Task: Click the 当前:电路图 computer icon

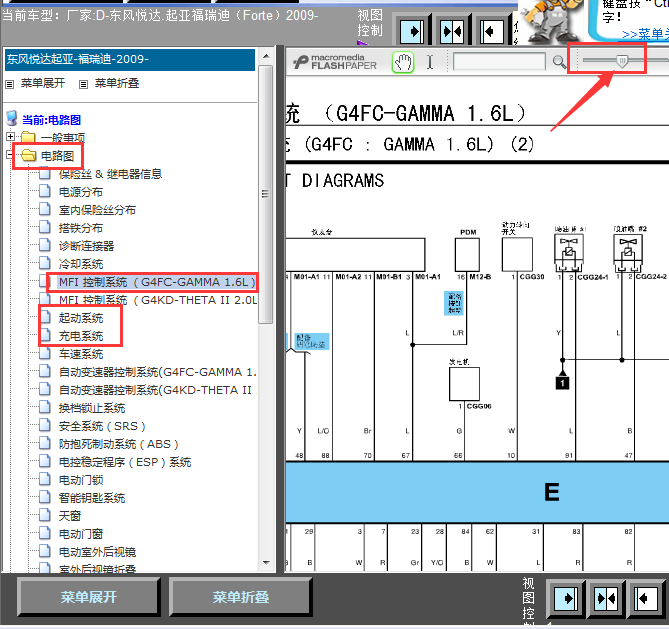Action: click(12, 119)
